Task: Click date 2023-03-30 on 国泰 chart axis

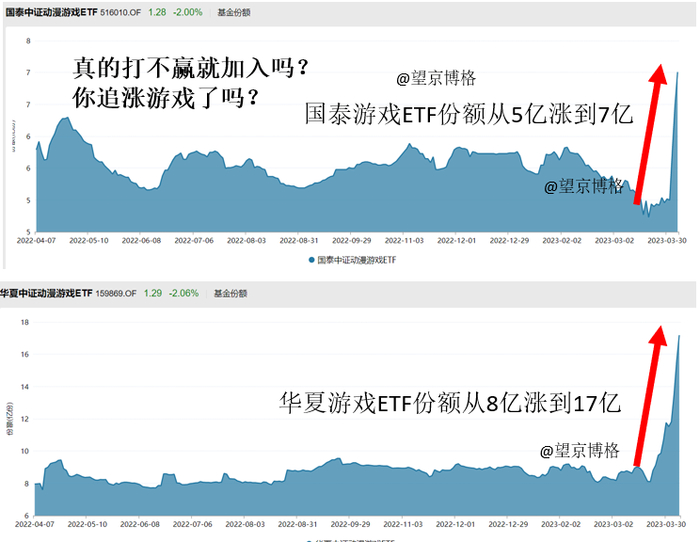Action: (667, 241)
